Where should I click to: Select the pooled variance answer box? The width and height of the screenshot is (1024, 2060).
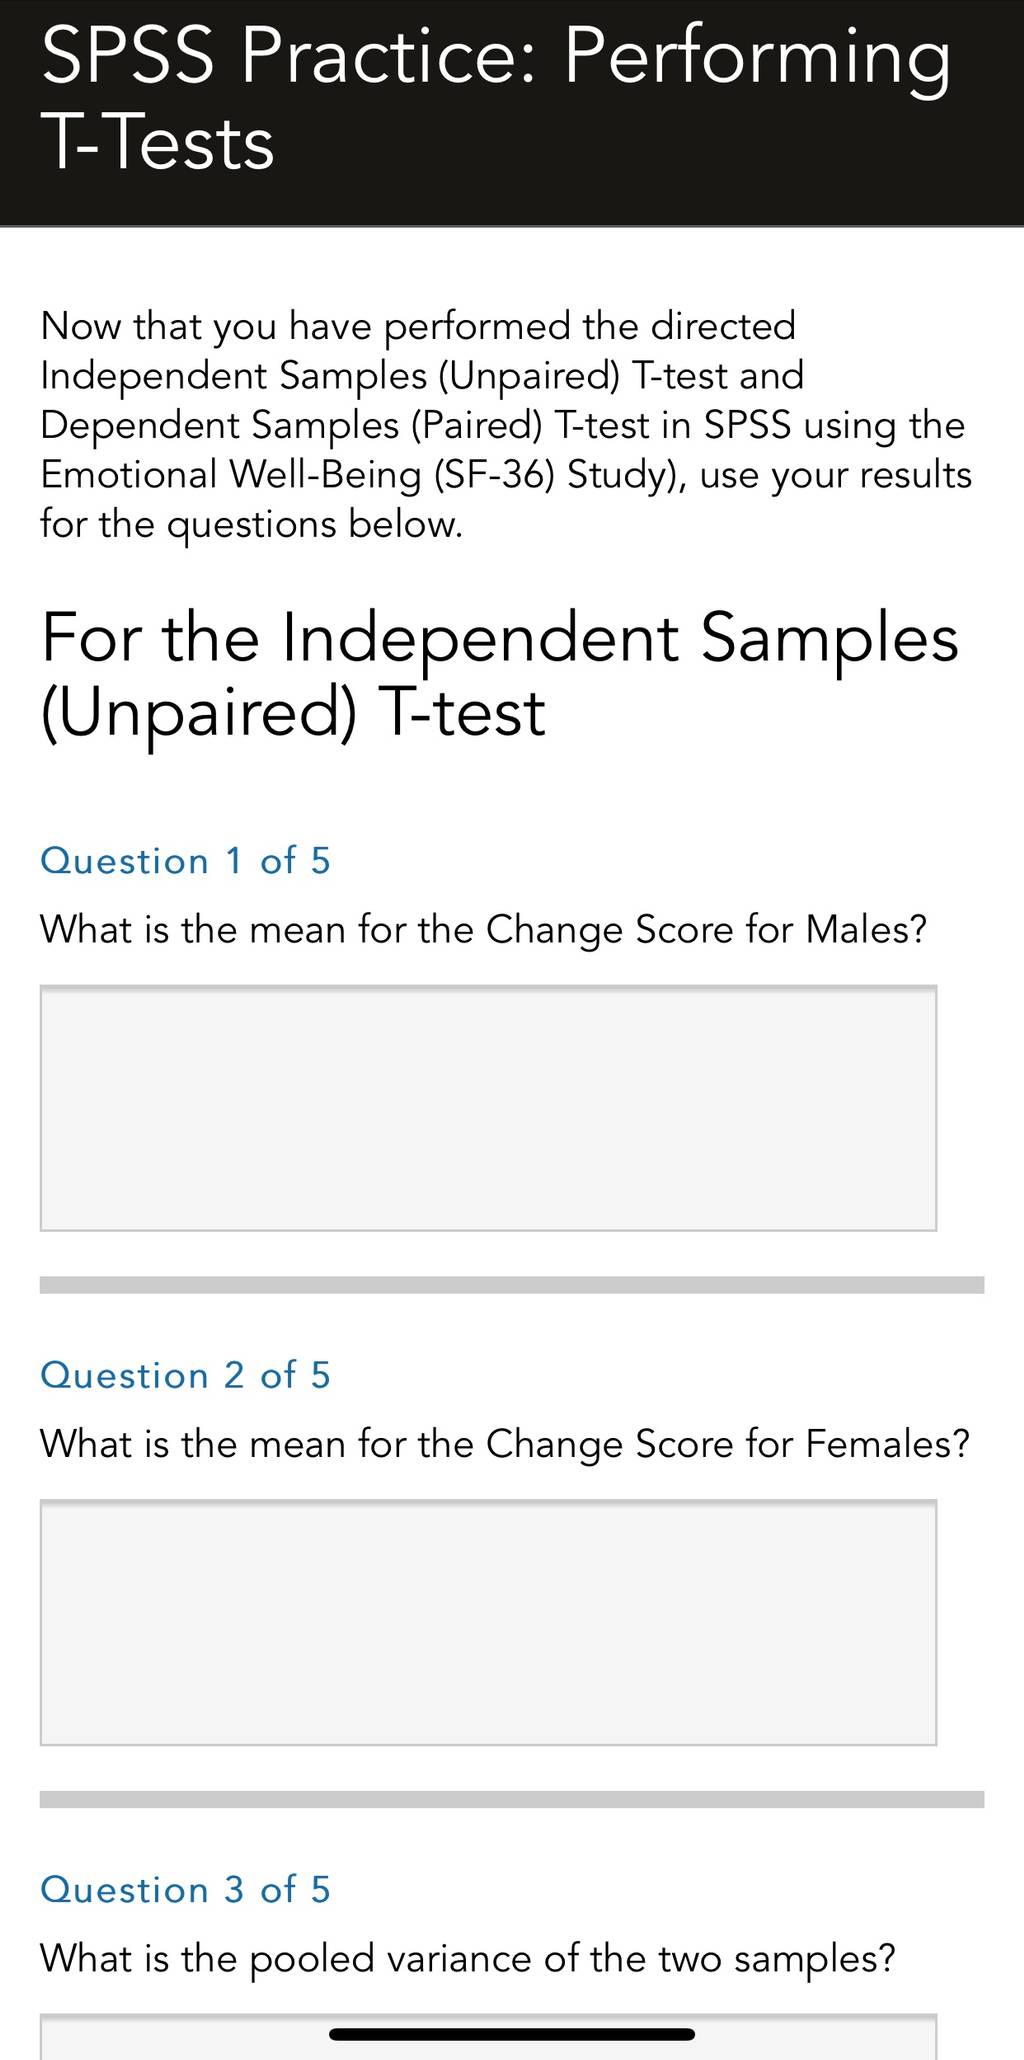pos(488,2036)
